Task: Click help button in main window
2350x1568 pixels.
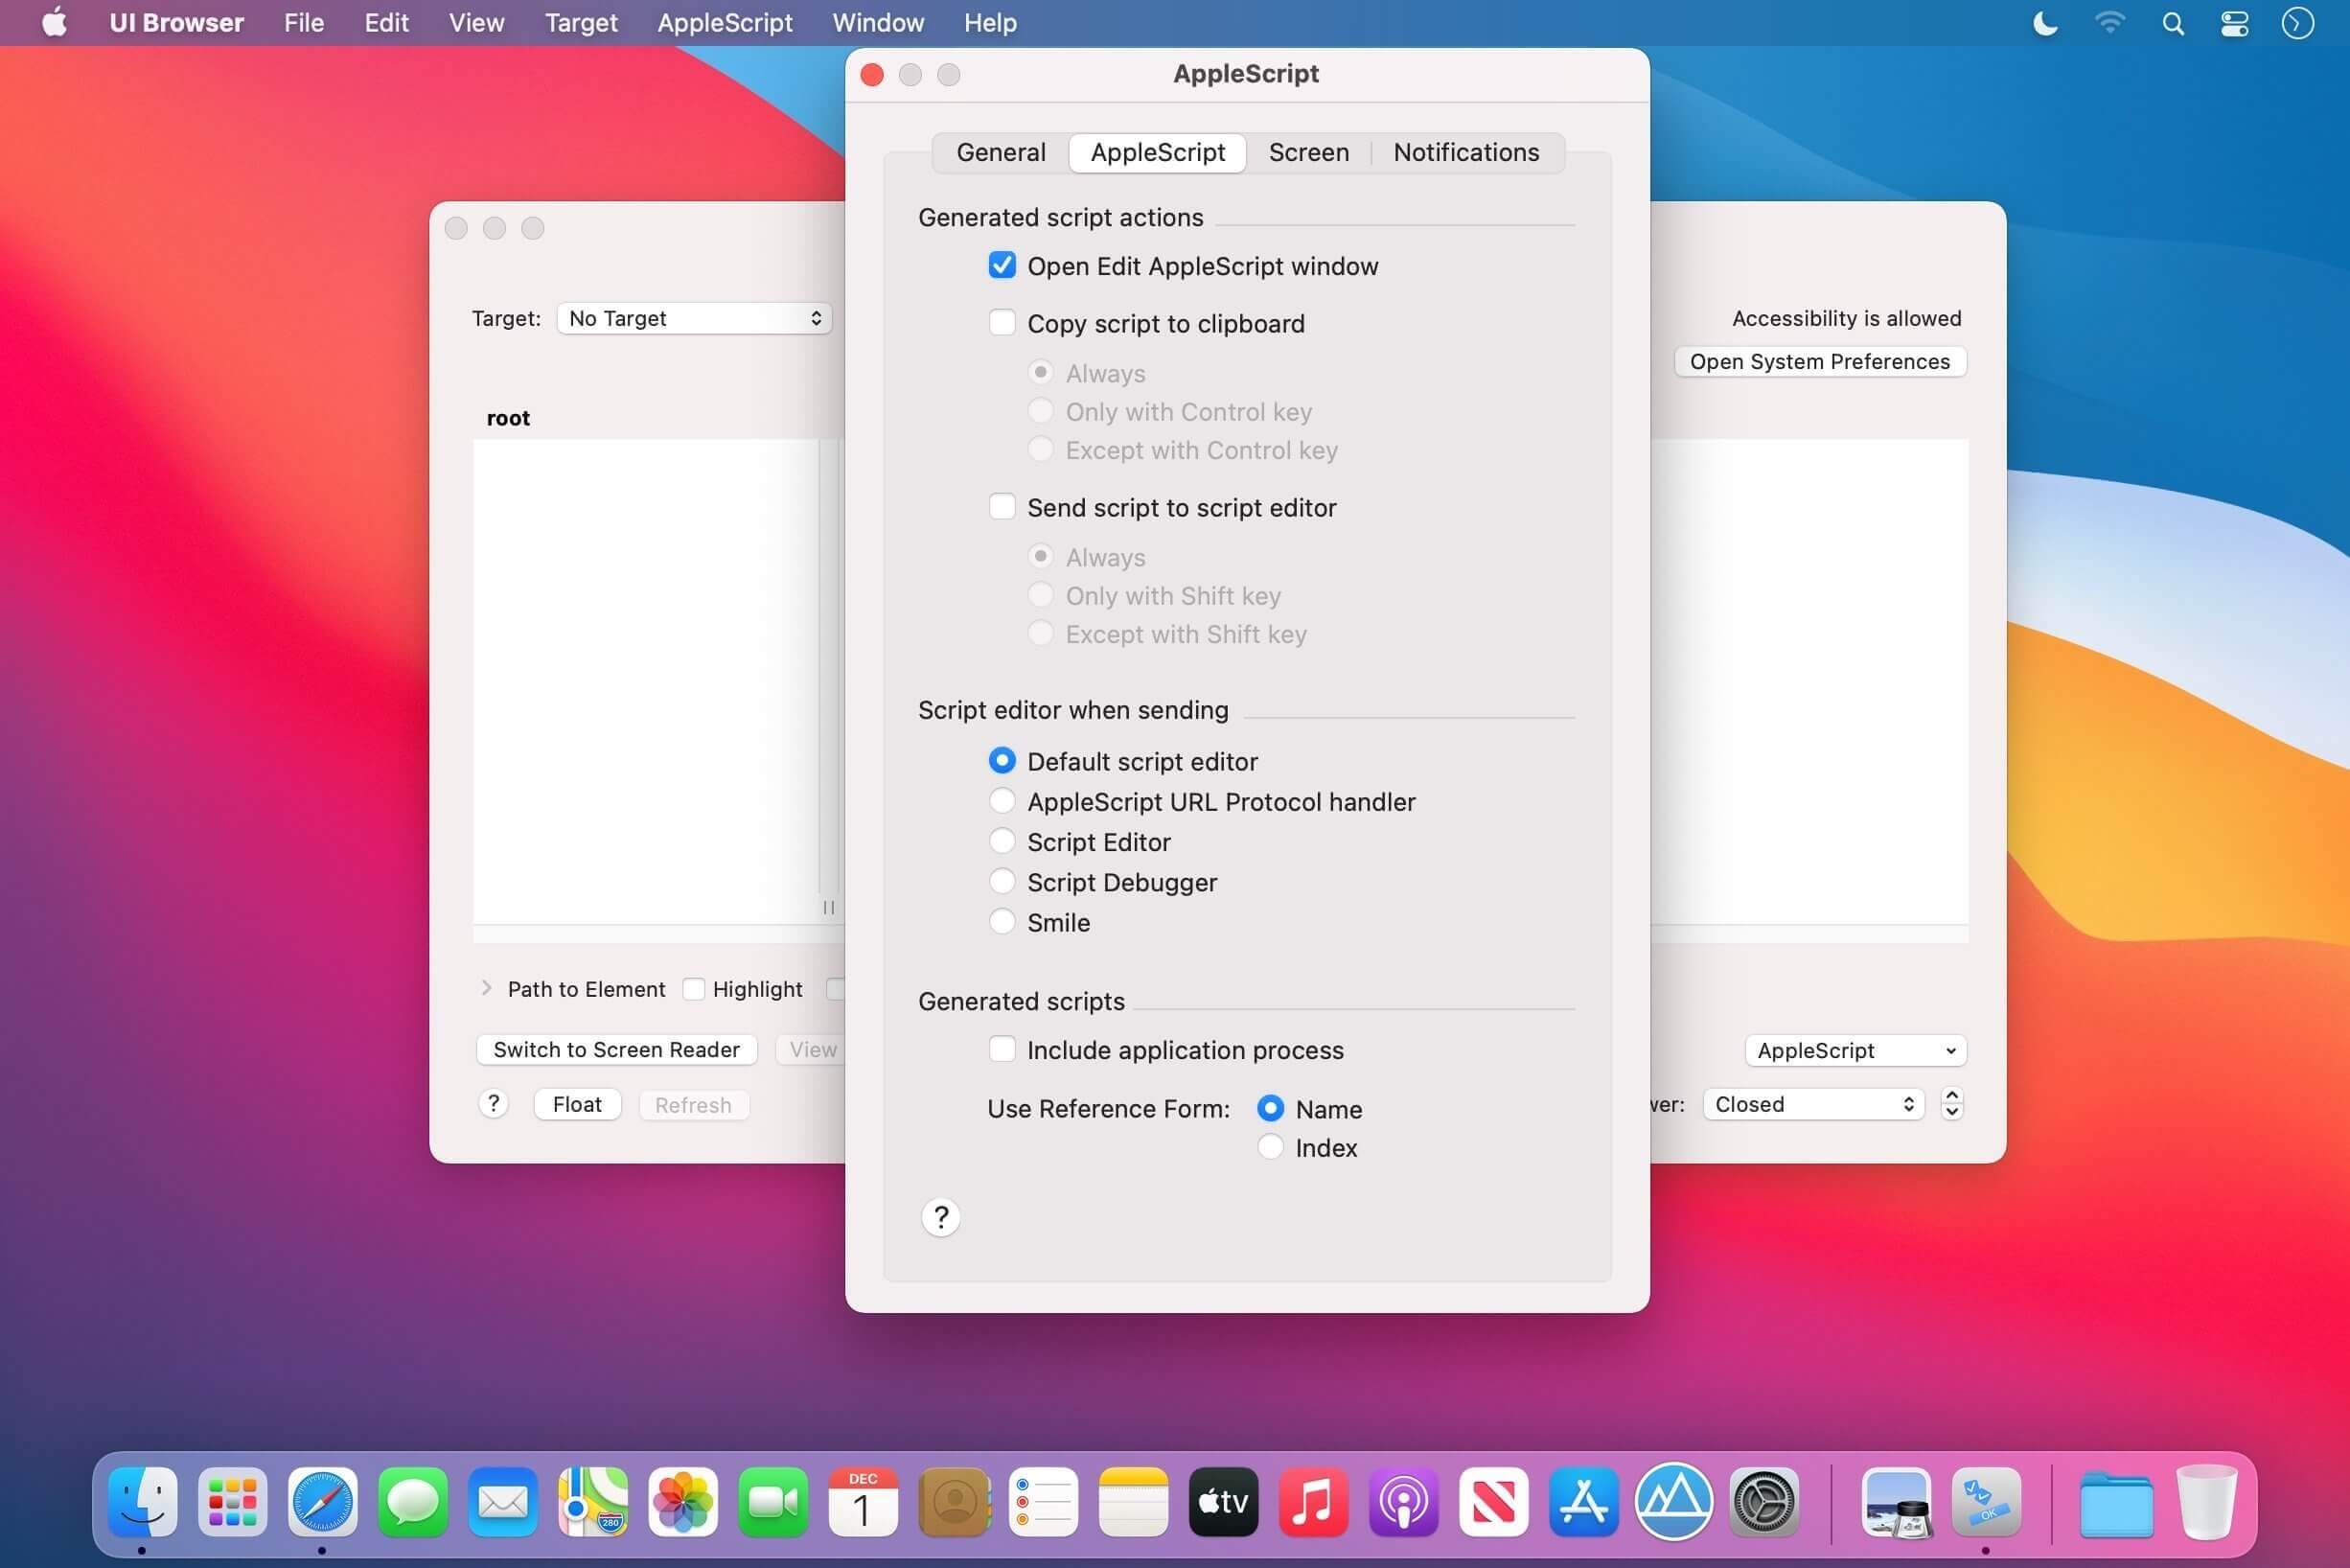Action: (x=493, y=1103)
